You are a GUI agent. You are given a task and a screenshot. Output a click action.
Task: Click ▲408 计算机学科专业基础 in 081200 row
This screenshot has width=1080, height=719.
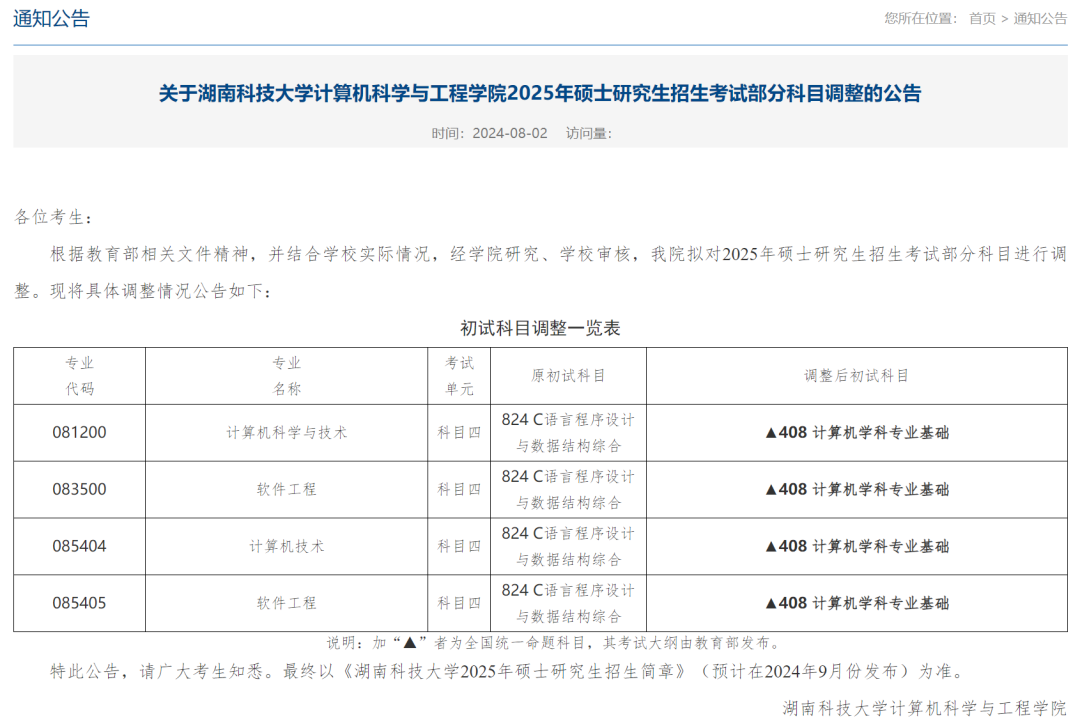(857, 433)
